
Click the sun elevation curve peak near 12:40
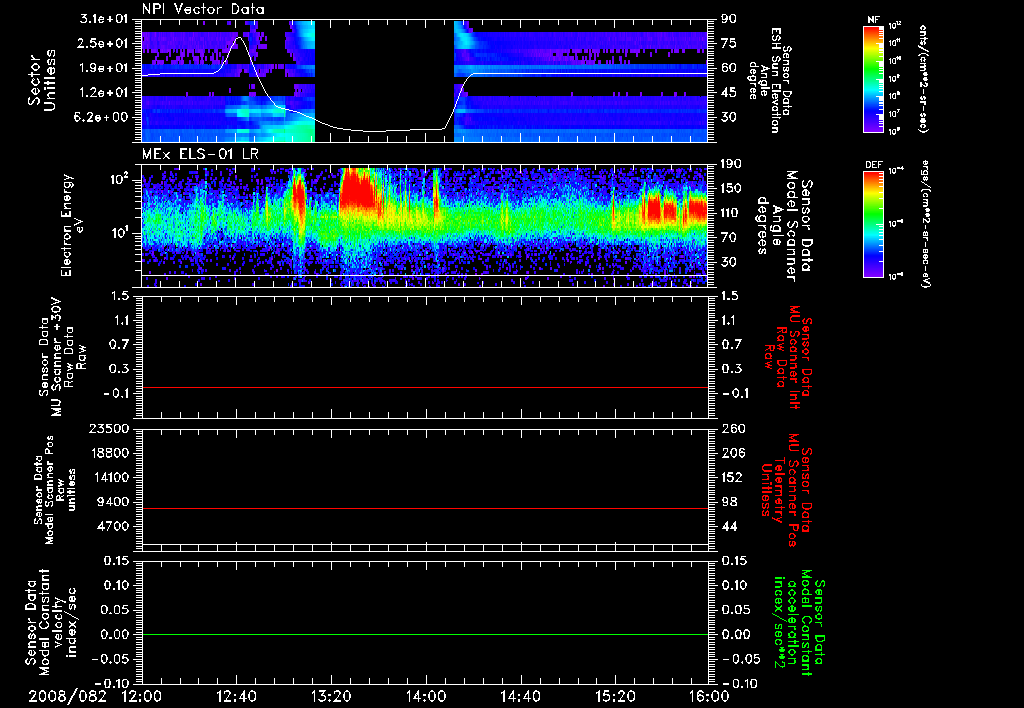(240, 38)
